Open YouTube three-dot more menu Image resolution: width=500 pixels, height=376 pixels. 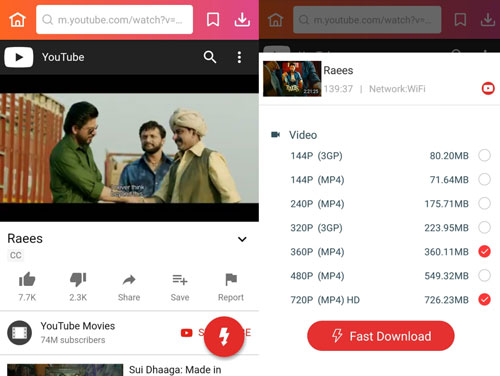[x=239, y=57]
